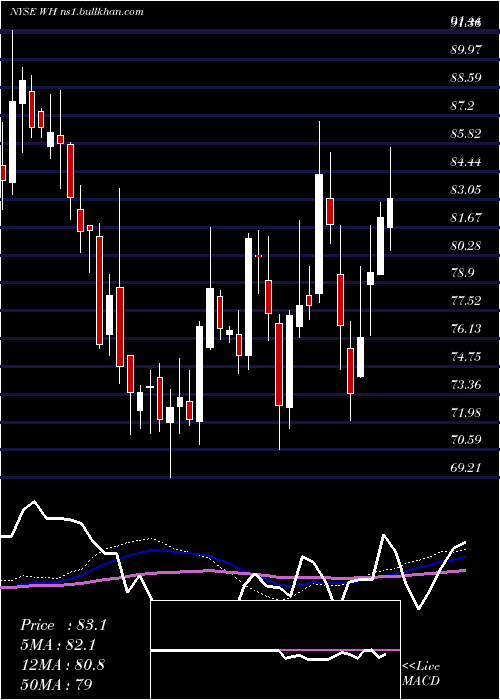Click the 88.59 price axis label
Viewport: 500px width, 700px height.
(466, 78)
